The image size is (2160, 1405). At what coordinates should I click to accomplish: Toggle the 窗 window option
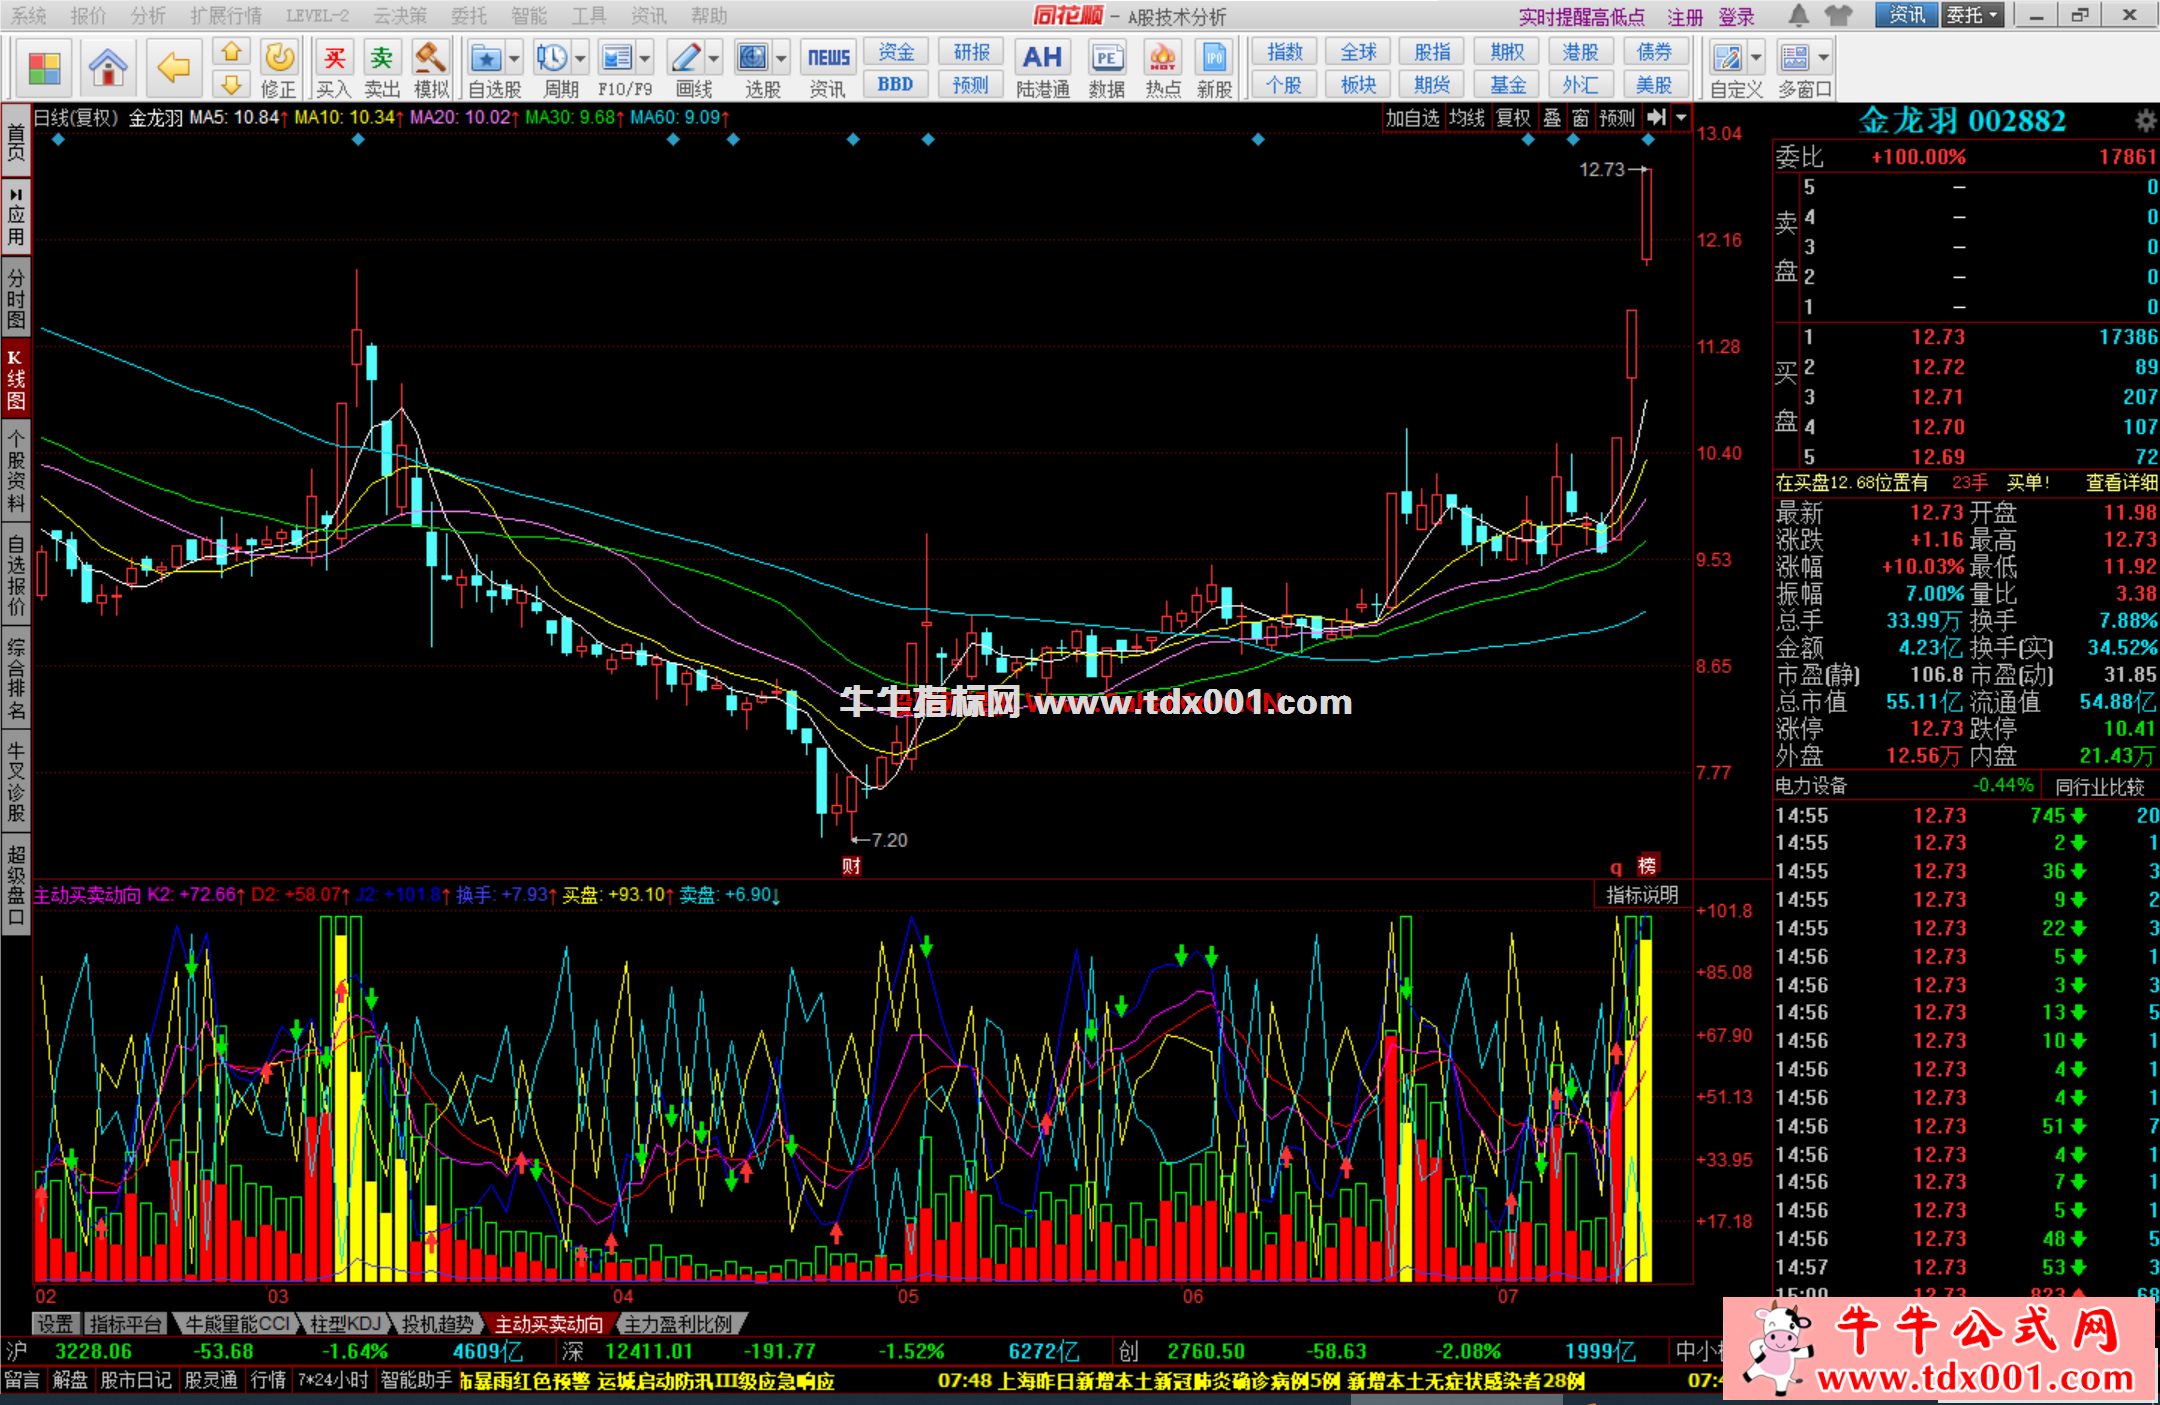(1580, 117)
